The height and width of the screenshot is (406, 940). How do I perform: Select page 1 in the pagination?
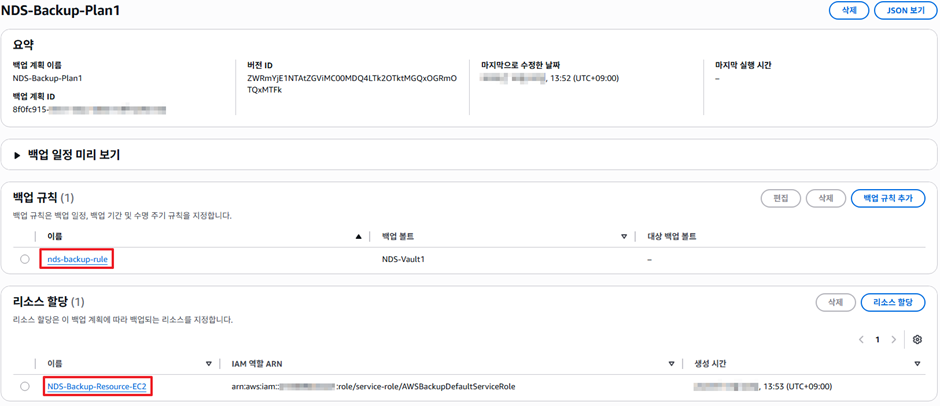coord(878,340)
